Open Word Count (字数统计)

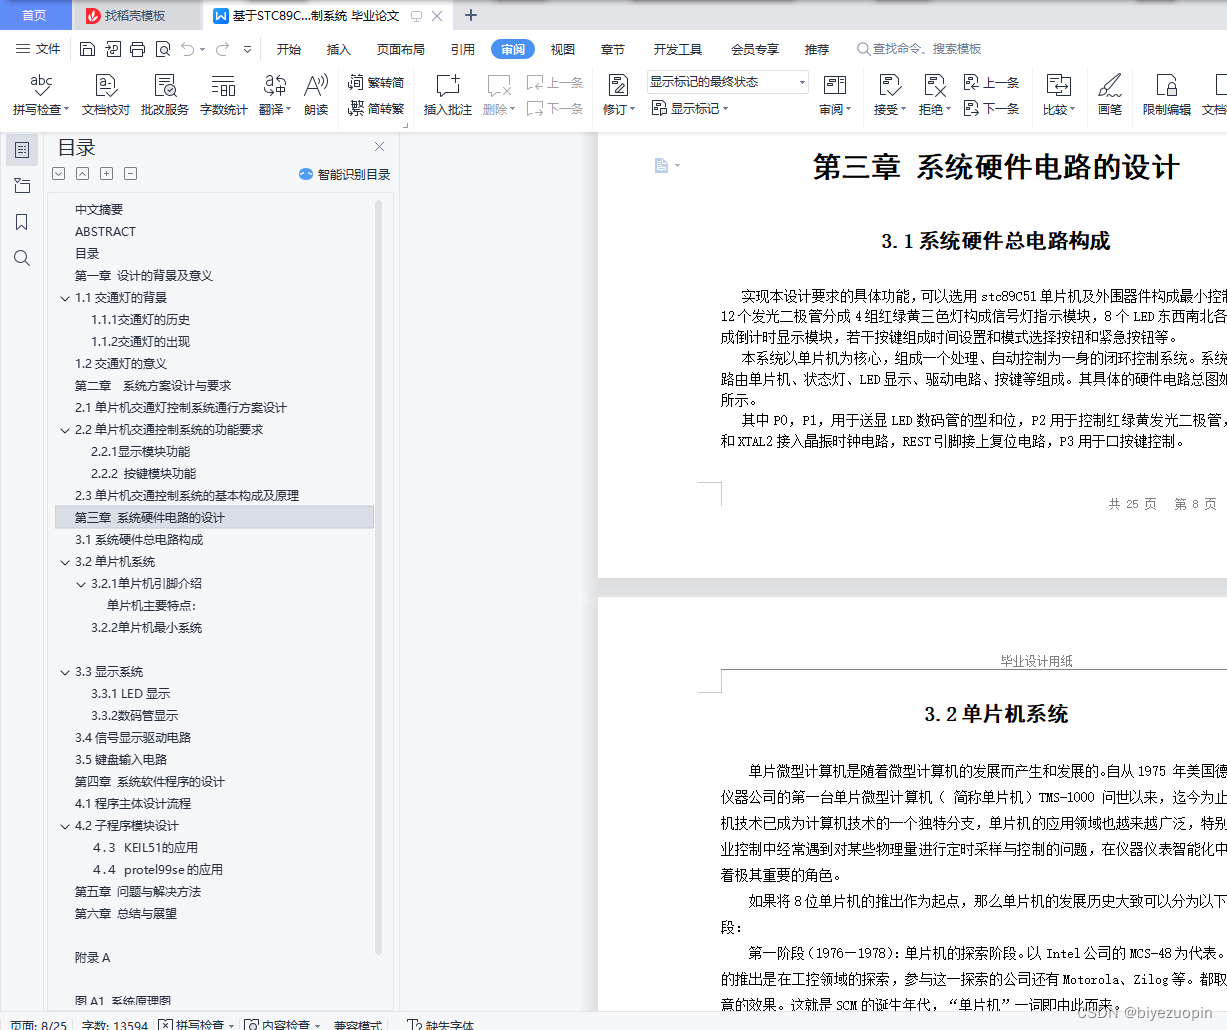pos(224,95)
